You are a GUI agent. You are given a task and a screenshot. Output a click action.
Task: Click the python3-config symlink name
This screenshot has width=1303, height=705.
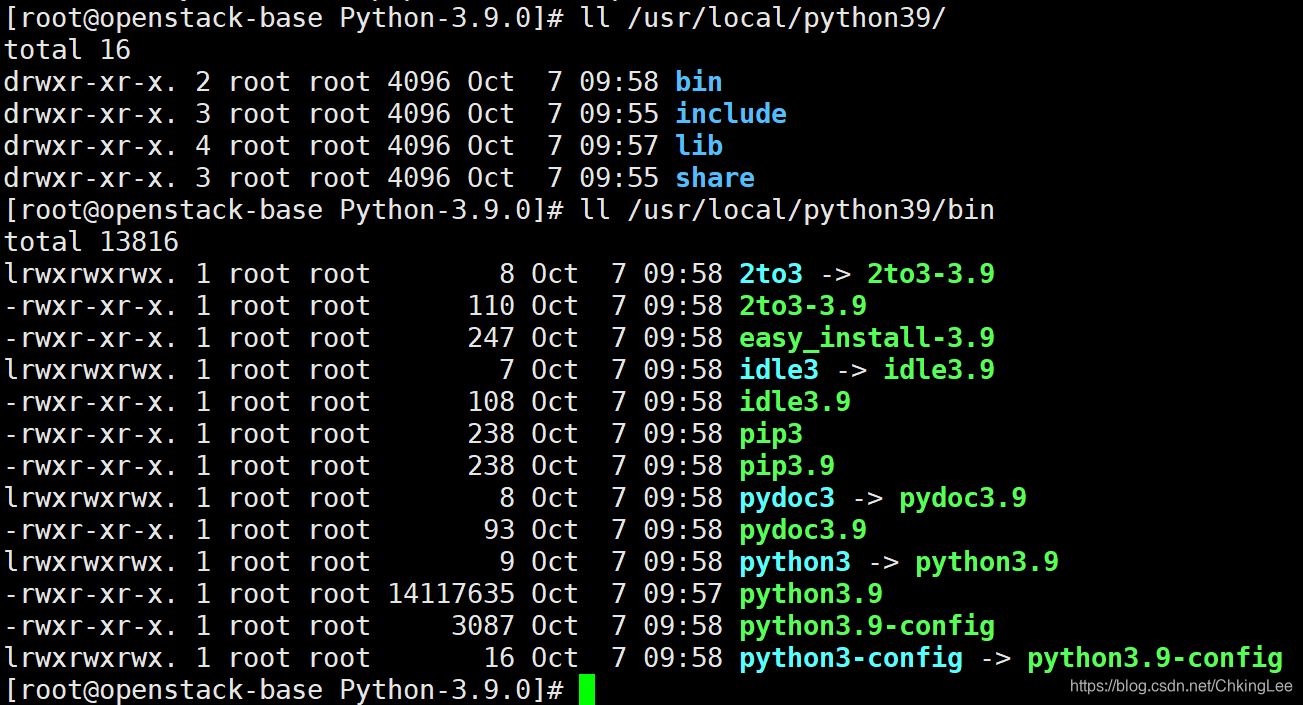(x=850, y=657)
